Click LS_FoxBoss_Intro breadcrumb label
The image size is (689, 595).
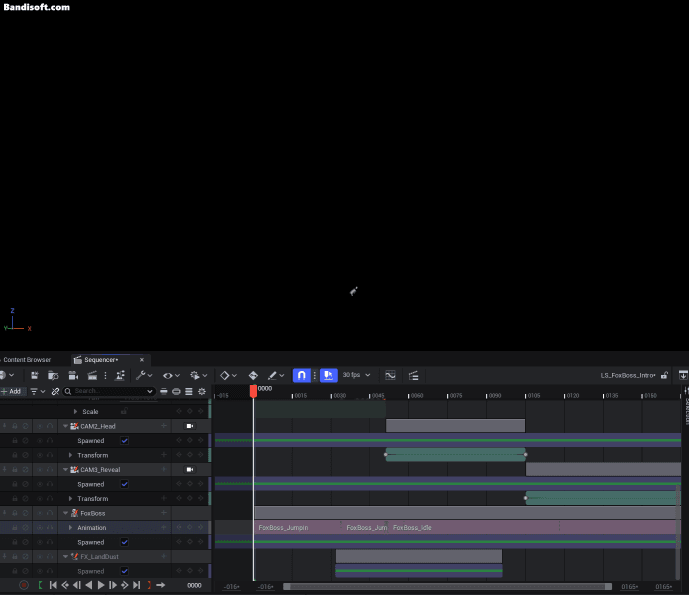click(628, 375)
